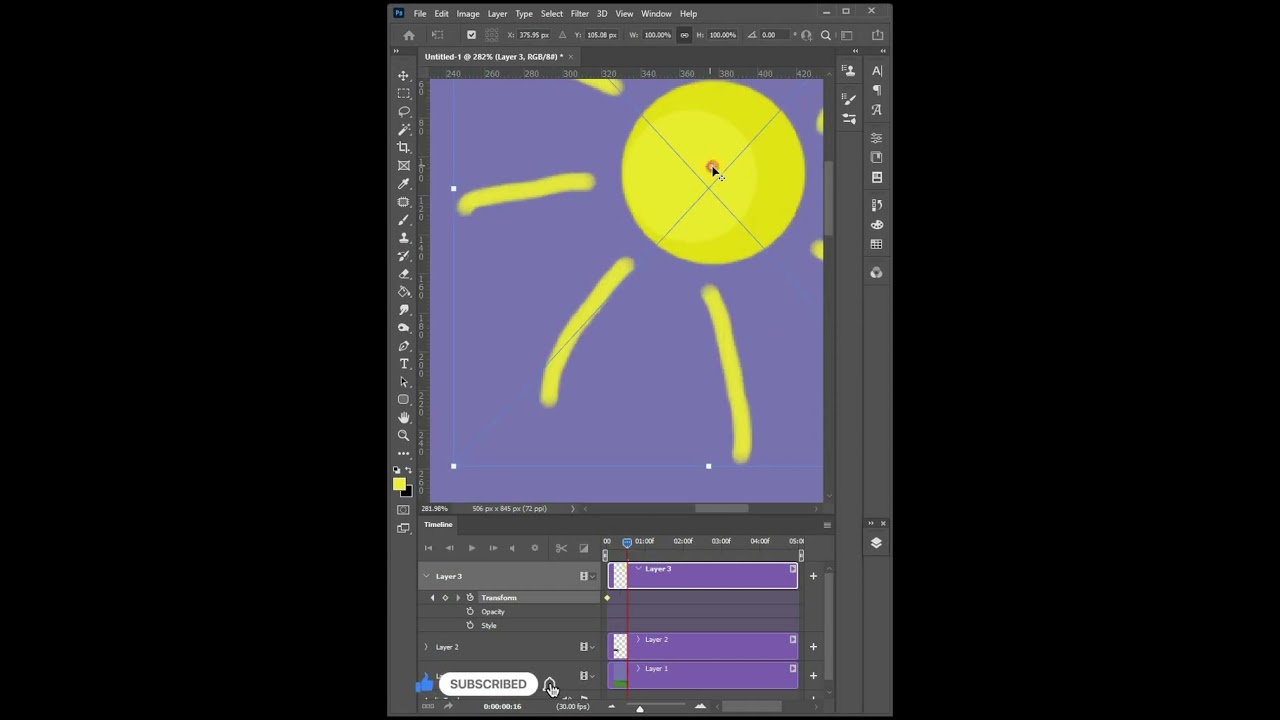Select the Path Selection tool
The height and width of the screenshot is (720, 1280).
tap(404, 382)
